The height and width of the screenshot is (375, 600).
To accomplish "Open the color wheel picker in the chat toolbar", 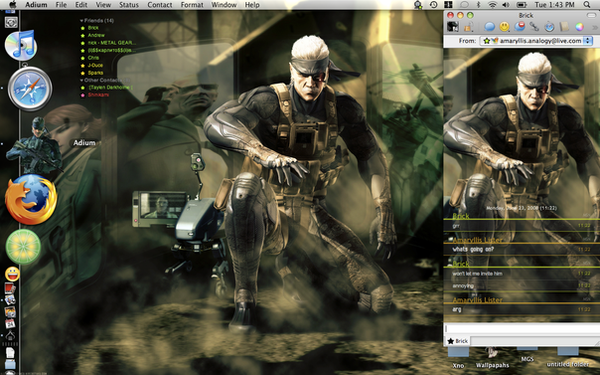I will [579, 27].
